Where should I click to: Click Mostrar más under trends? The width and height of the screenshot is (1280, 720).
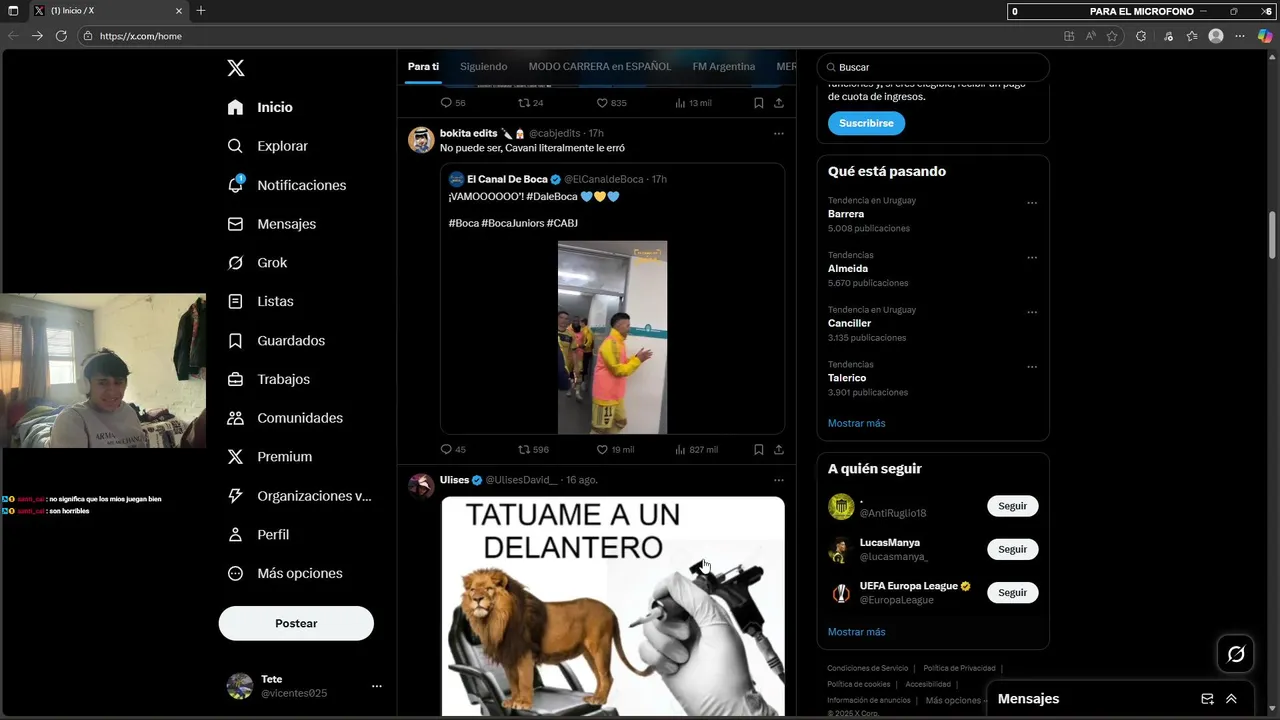coord(856,423)
